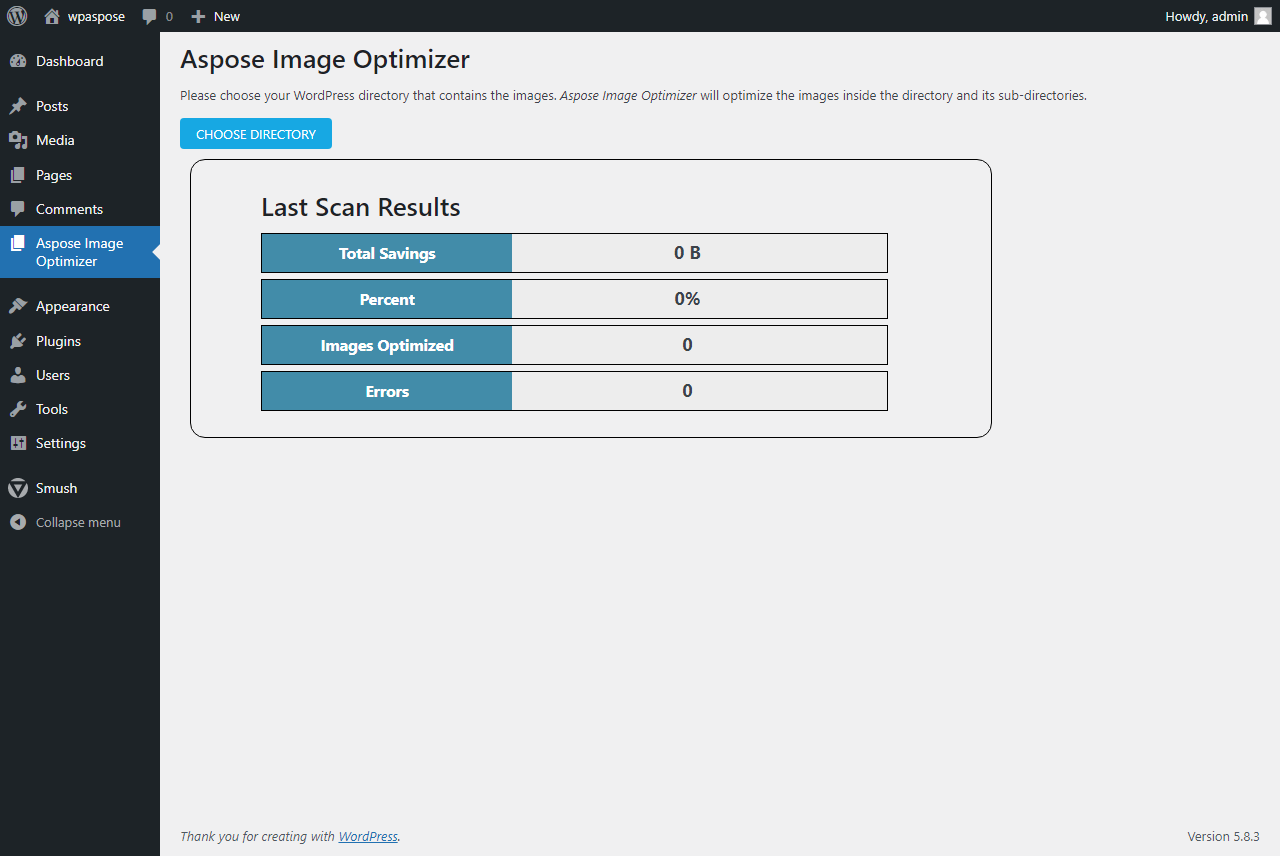Click the Total Savings label cell
Viewport: 1280px width, 856px height.
pos(387,253)
